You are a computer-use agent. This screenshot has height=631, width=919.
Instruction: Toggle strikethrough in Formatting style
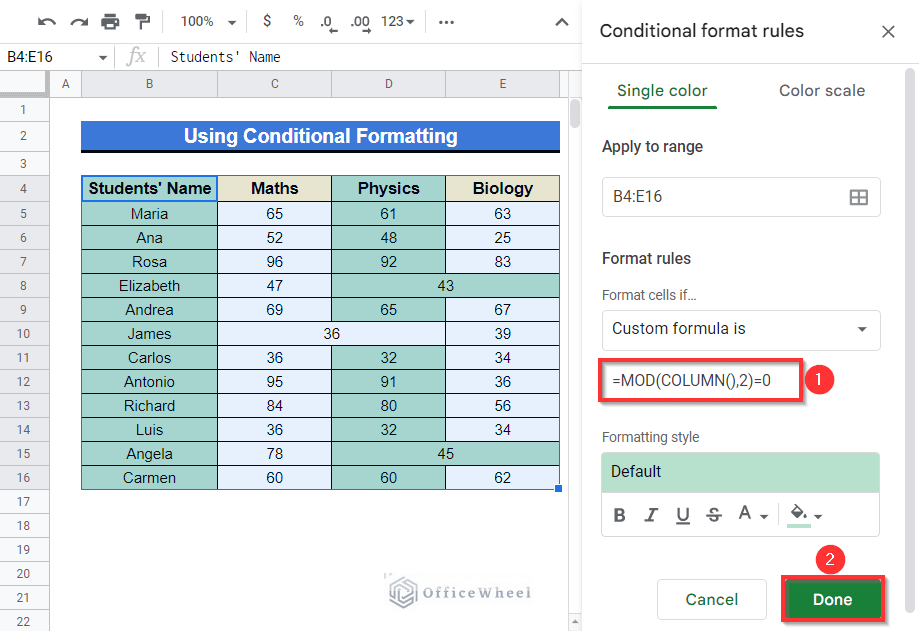[713, 514]
